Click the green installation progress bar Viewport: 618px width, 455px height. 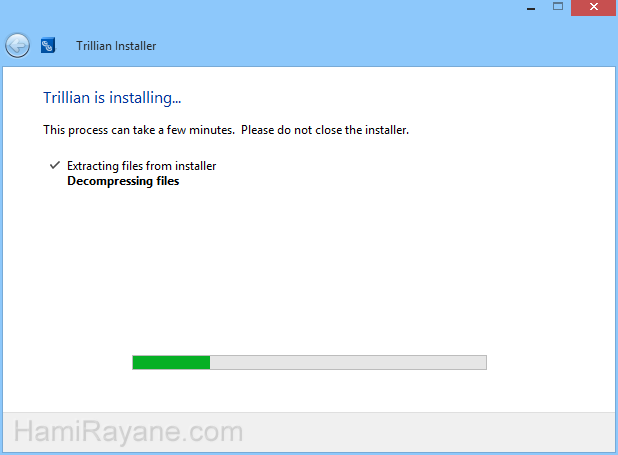(x=309, y=362)
